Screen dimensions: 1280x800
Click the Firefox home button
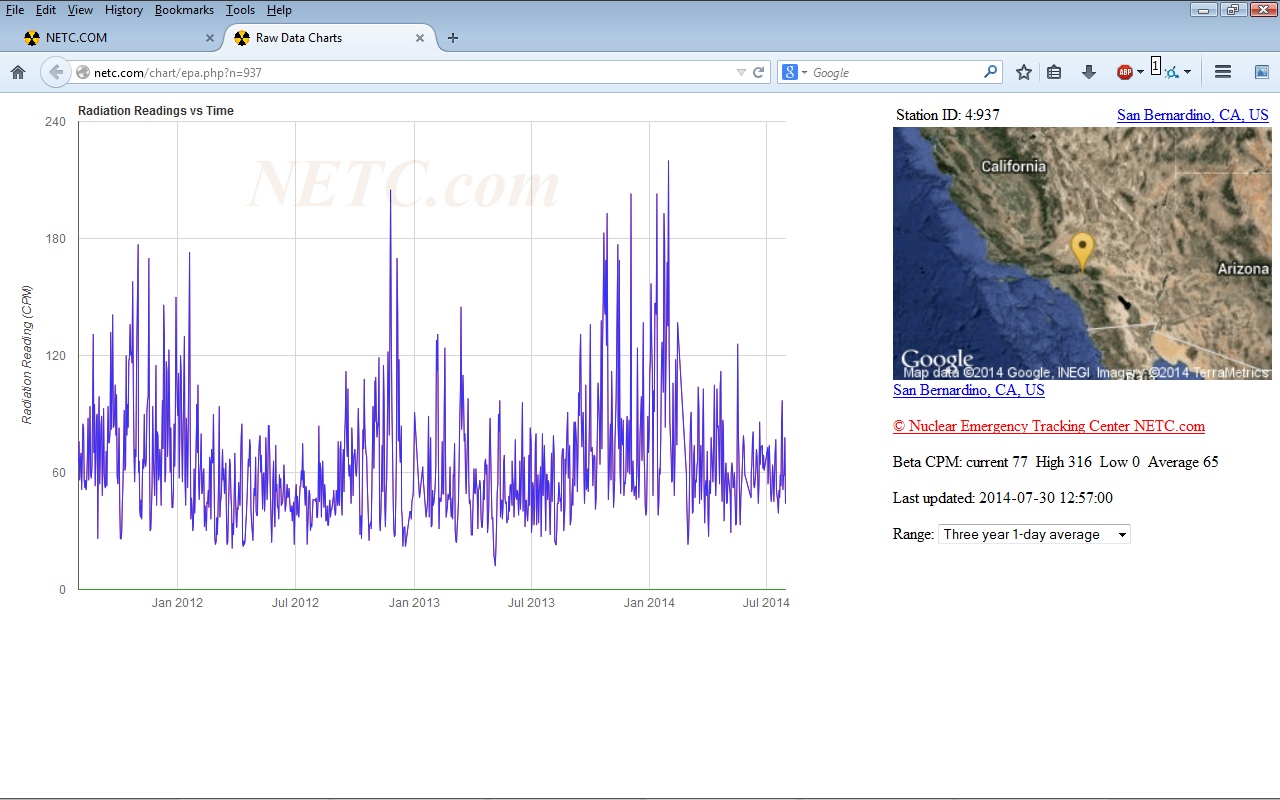[18, 72]
